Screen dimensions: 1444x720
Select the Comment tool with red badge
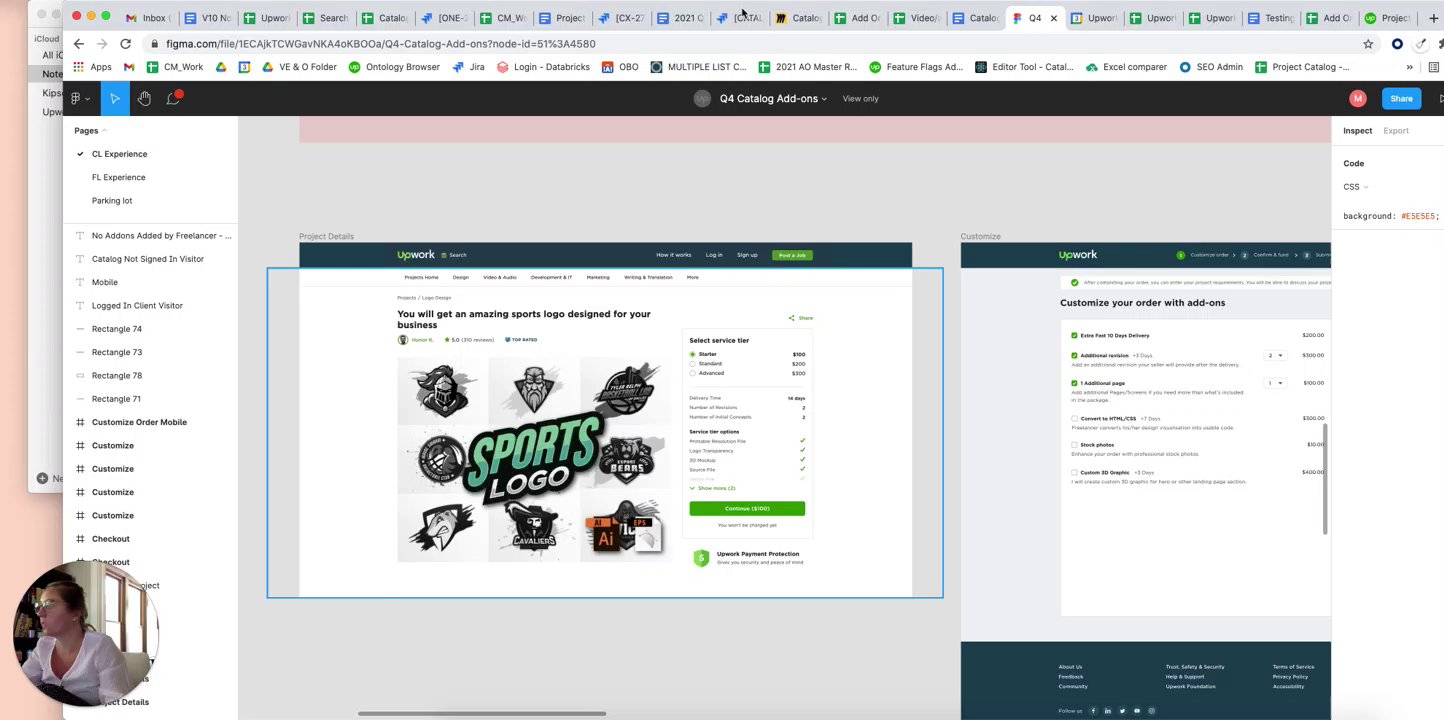pyautogui.click(x=174, y=97)
